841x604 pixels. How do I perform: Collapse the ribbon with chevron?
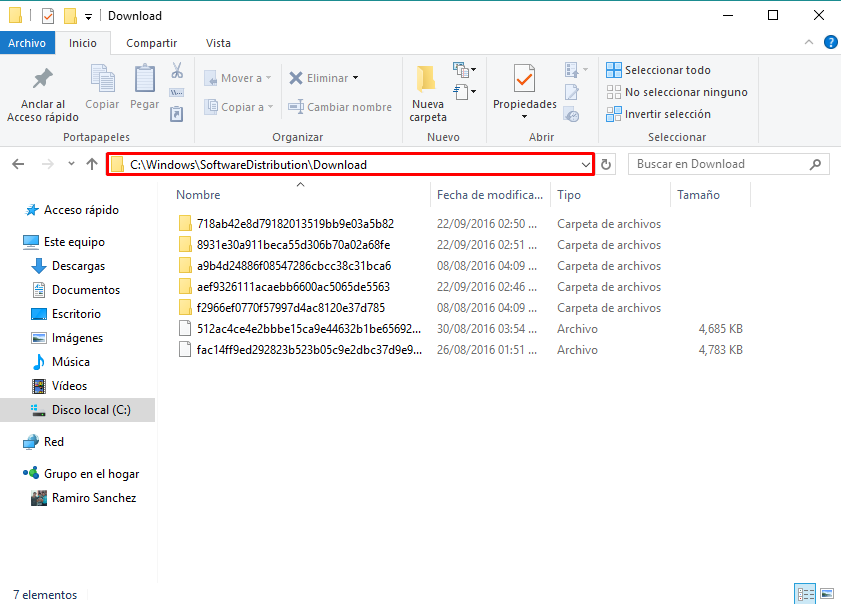809,42
